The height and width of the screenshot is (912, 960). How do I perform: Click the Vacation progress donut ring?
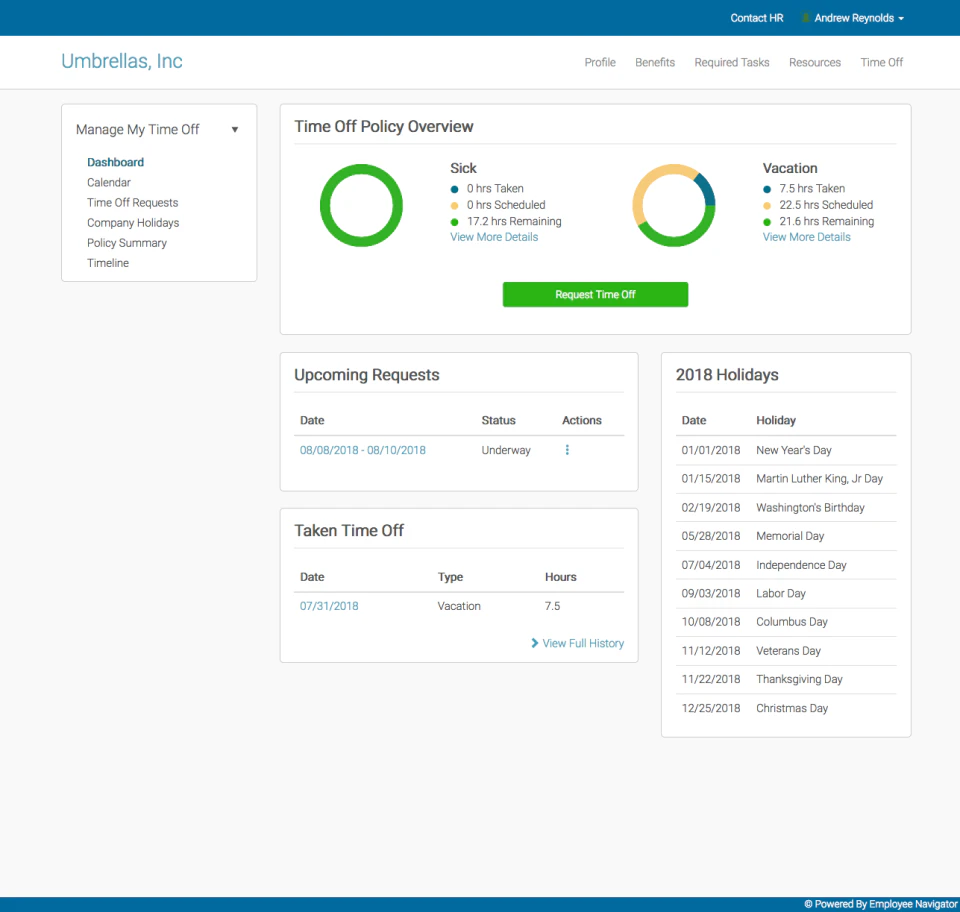click(x=674, y=205)
